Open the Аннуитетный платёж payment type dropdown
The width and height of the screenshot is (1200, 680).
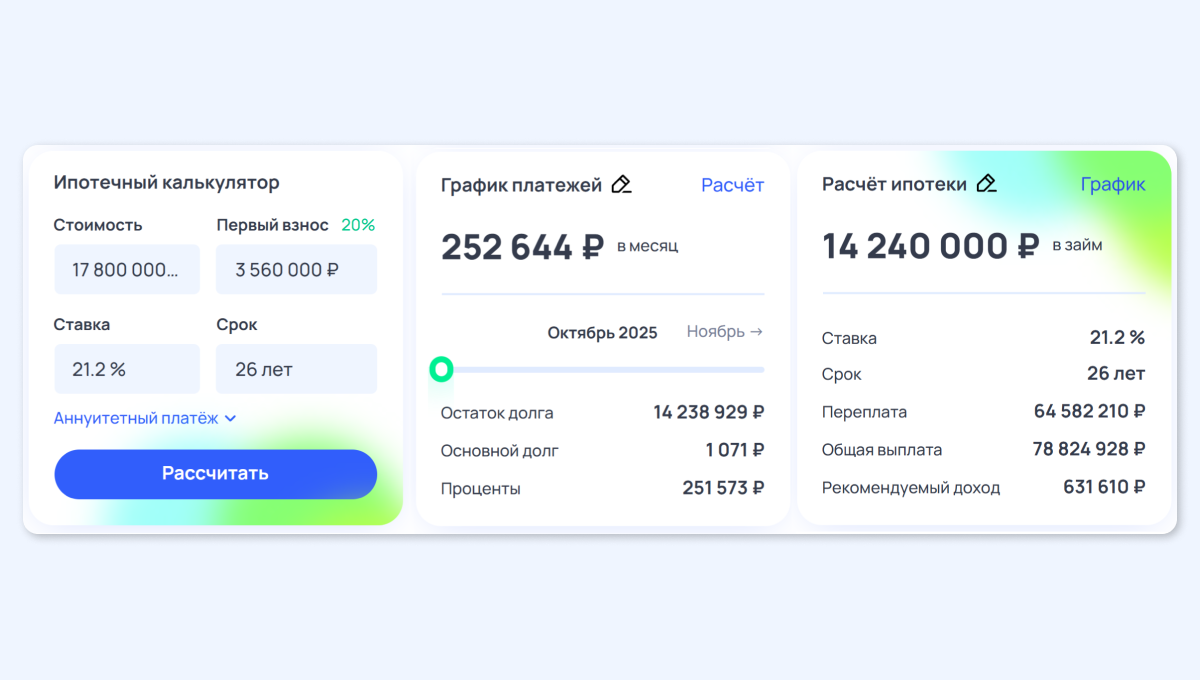pyautogui.click(x=145, y=418)
